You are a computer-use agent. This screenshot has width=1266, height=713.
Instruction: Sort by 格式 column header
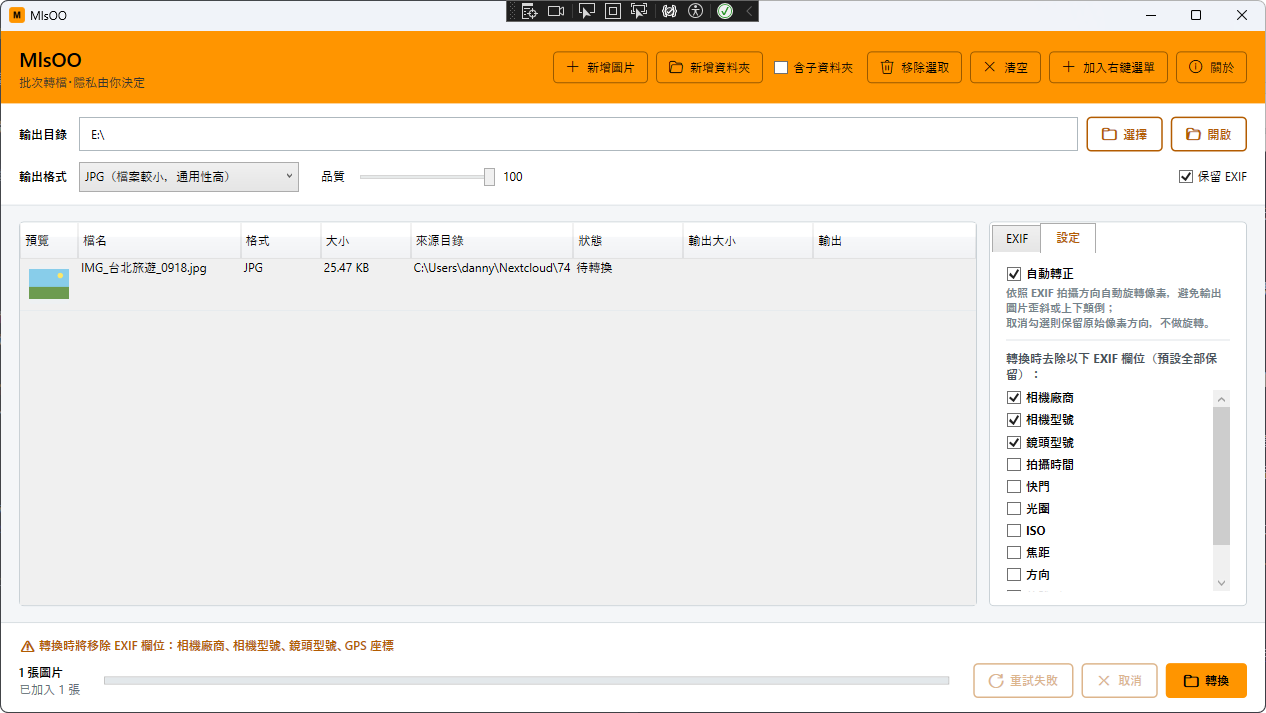pos(281,241)
